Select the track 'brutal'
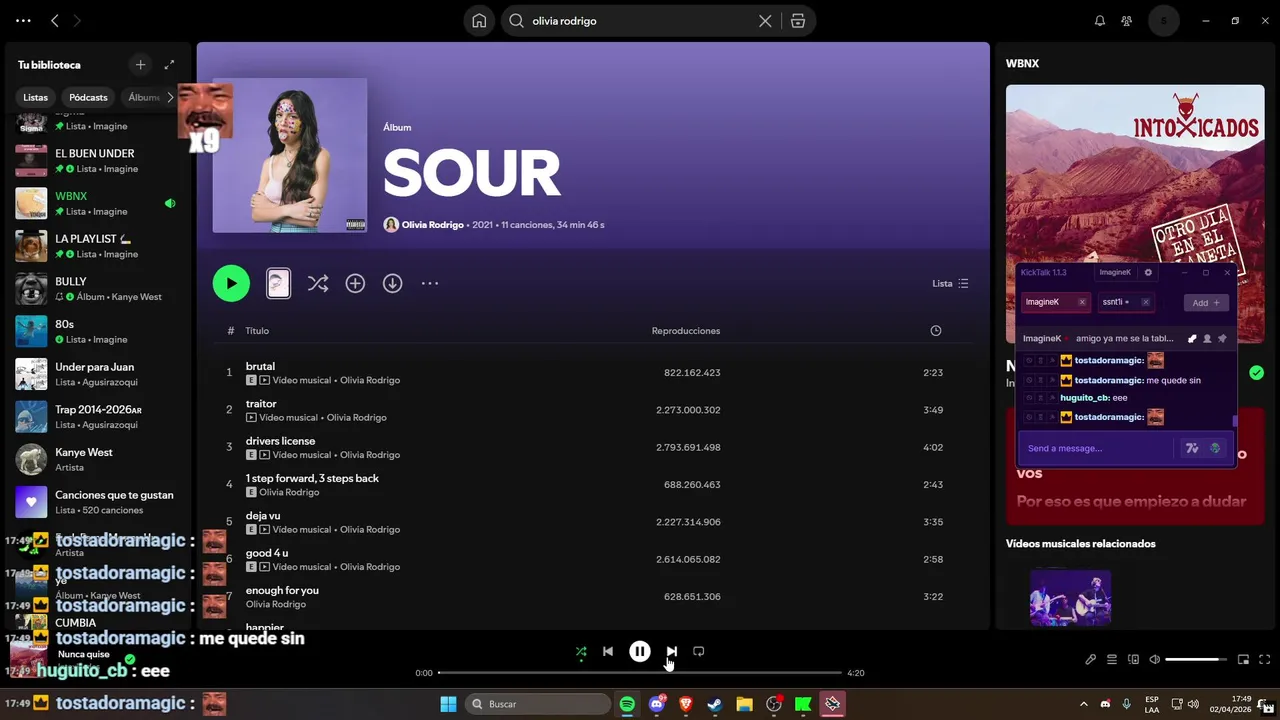The image size is (1280, 720). (260, 366)
